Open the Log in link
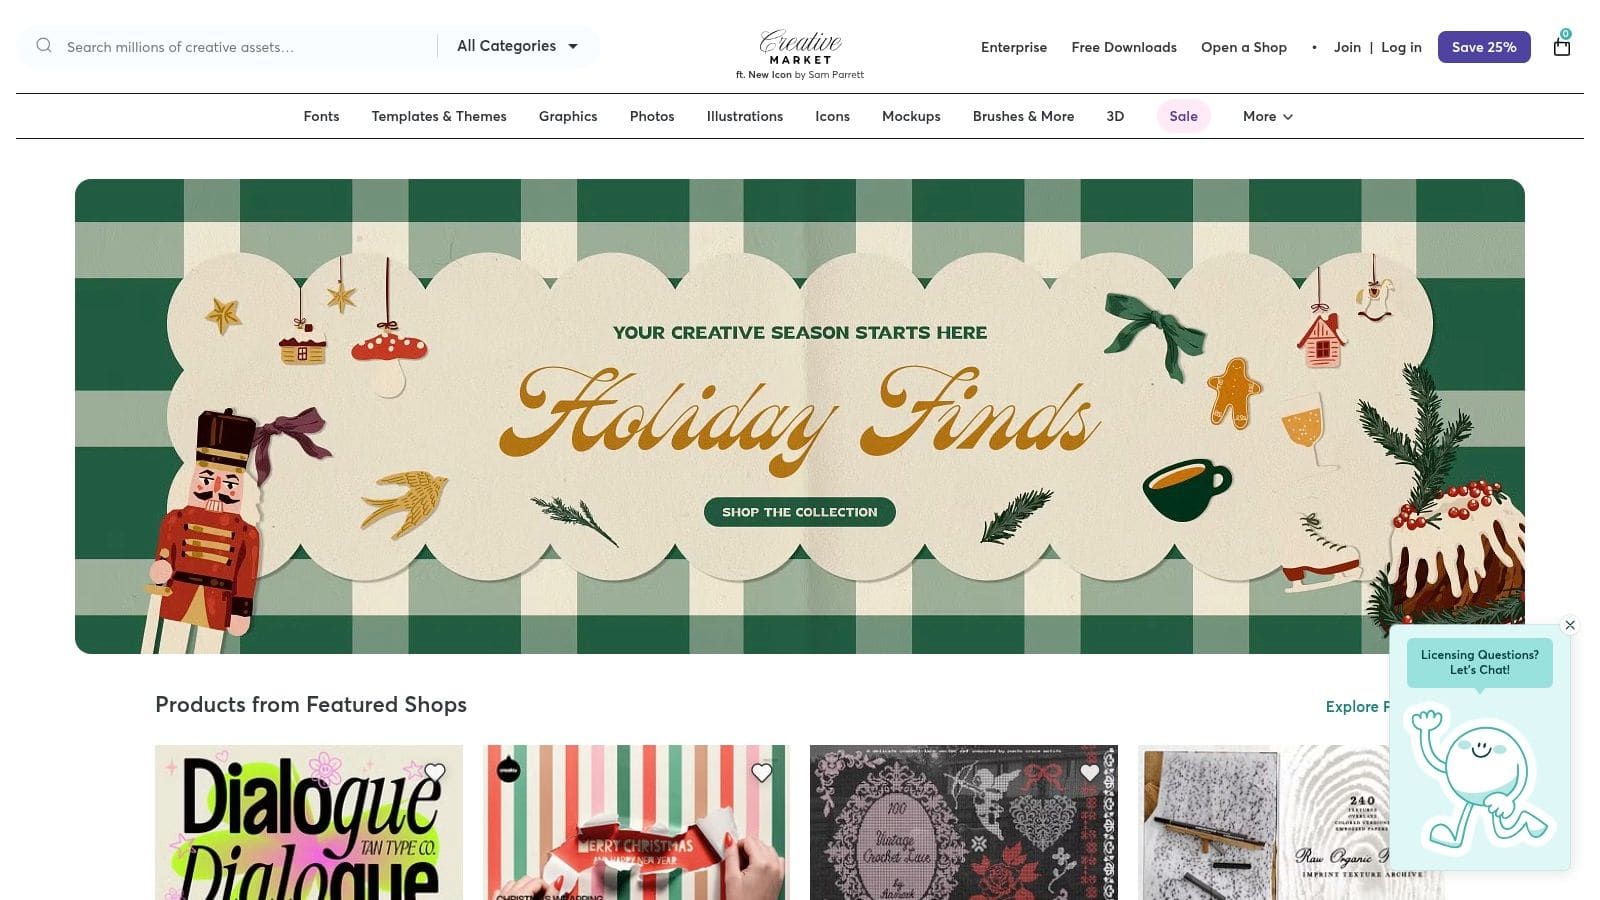This screenshot has width=1600, height=900. pyautogui.click(x=1401, y=47)
